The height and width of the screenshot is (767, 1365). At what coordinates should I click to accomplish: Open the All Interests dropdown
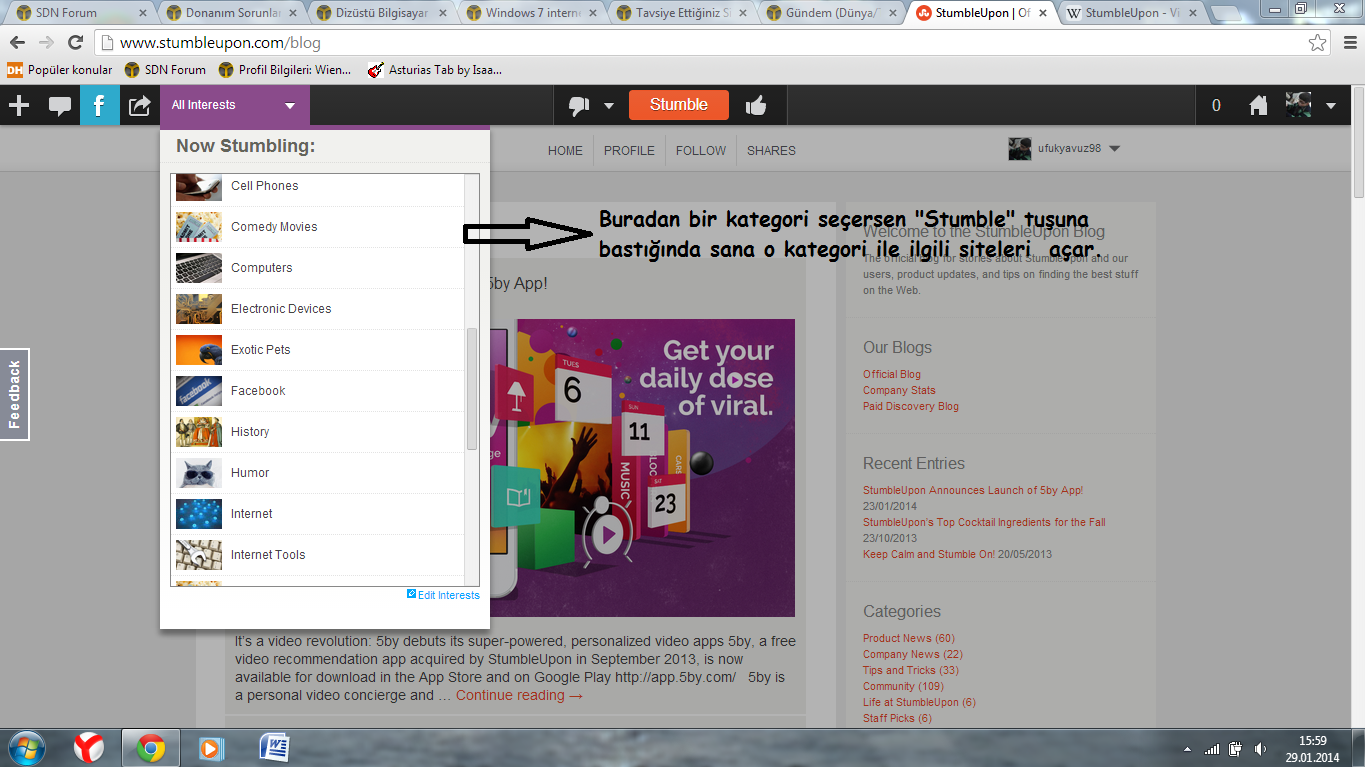coord(235,105)
